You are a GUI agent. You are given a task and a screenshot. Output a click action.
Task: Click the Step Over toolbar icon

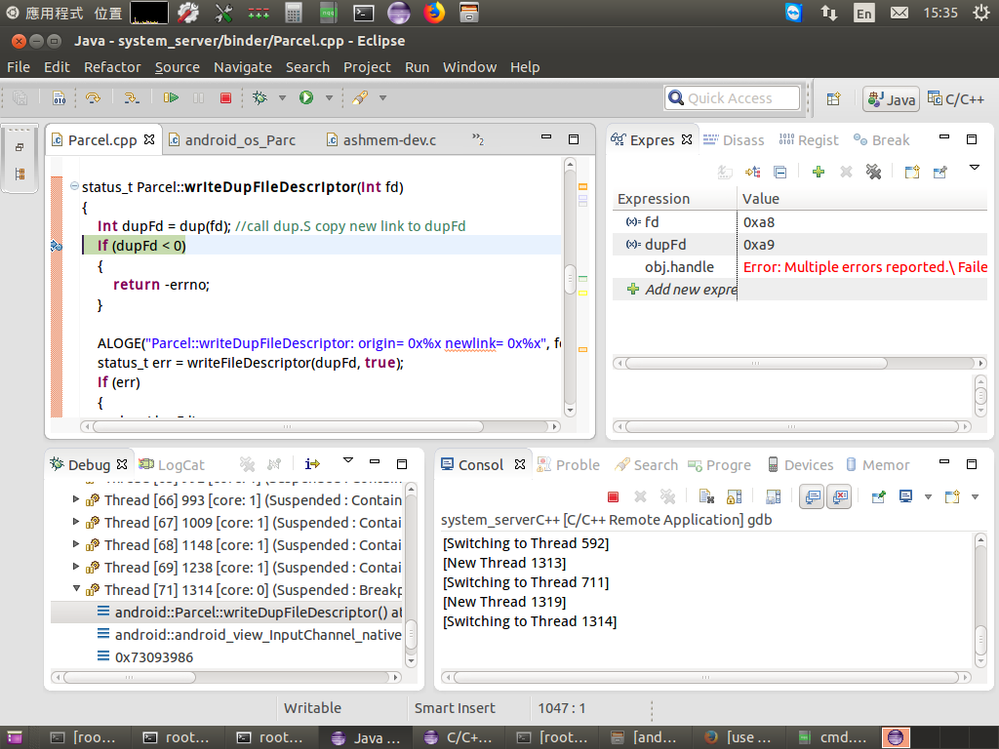[93, 98]
